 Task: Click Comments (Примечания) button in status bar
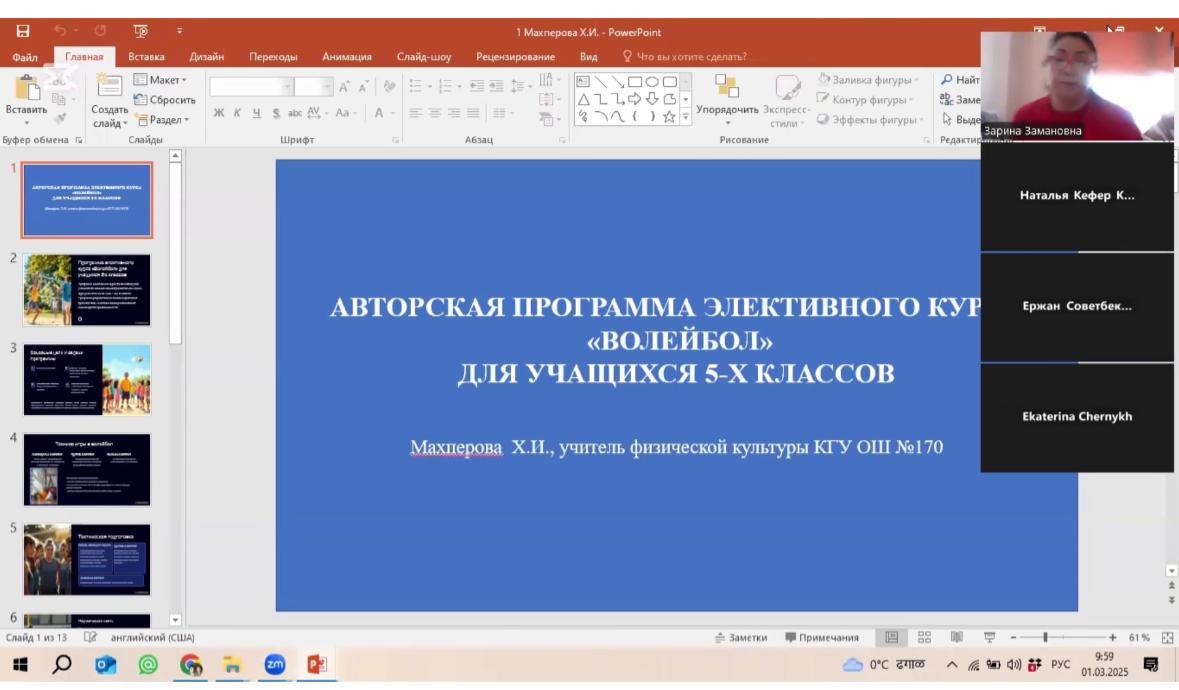[821, 638]
